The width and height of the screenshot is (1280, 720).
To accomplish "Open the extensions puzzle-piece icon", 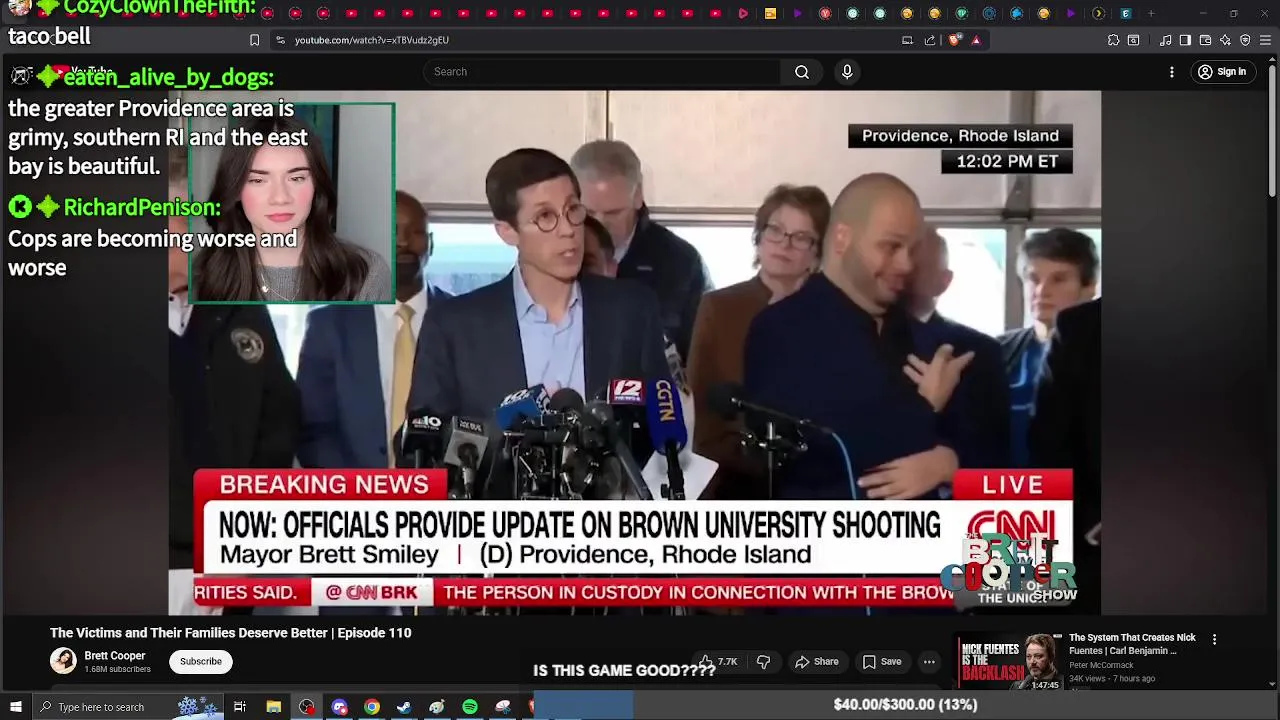I will click(1113, 40).
